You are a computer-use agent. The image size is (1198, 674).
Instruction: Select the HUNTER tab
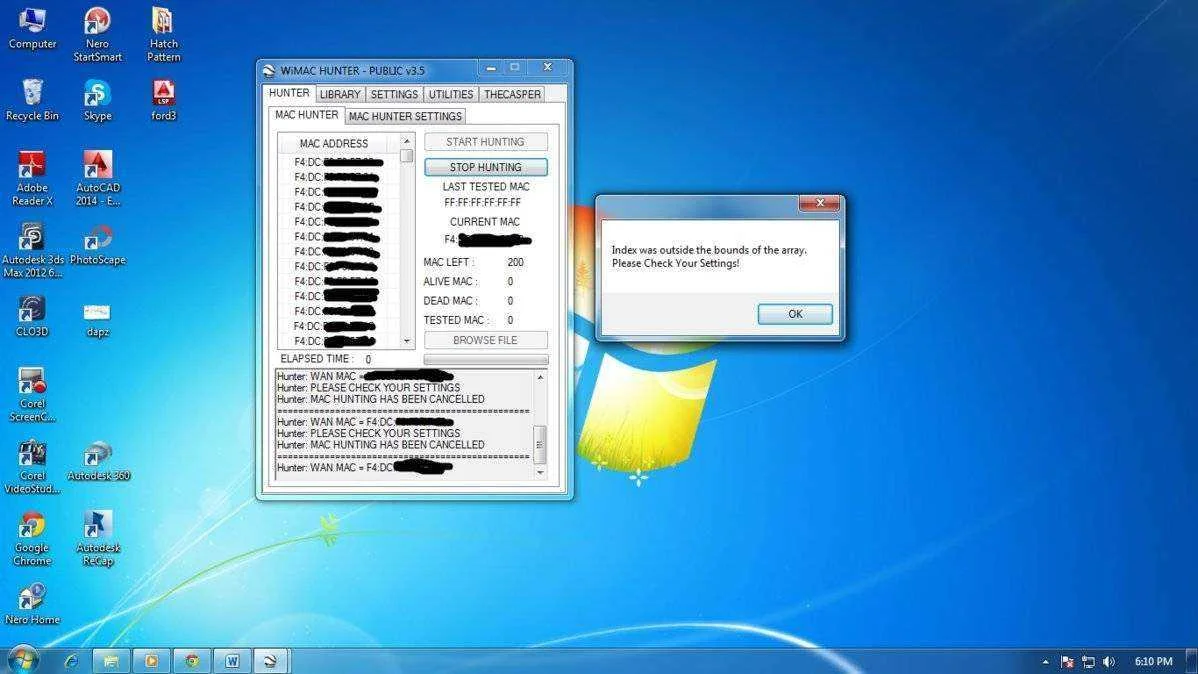tap(289, 93)
